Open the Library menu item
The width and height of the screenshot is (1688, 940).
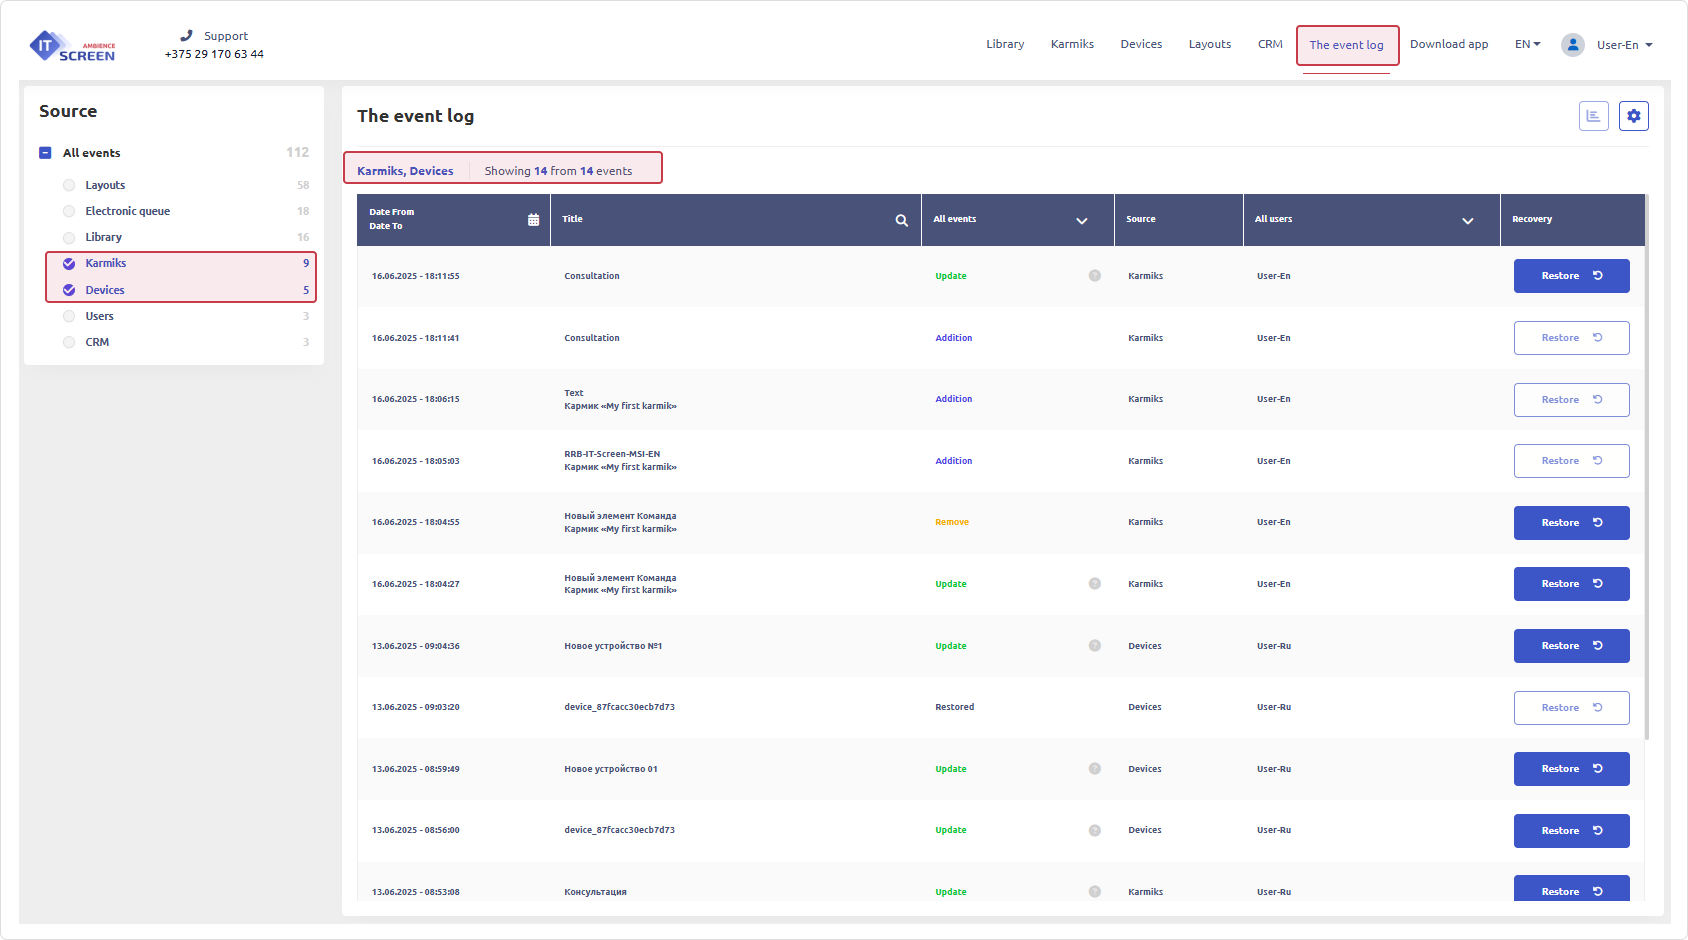click(x=1004, y=44)
